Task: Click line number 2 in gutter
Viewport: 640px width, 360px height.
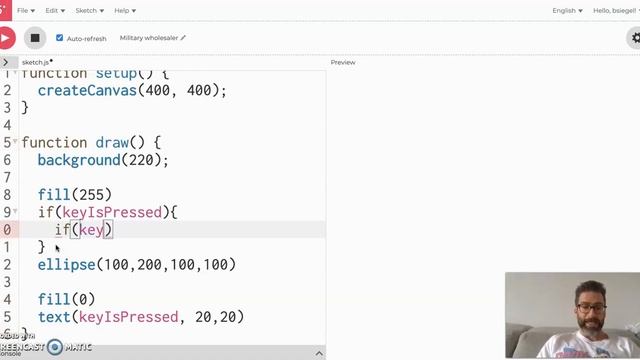Action: pos(7,90)
